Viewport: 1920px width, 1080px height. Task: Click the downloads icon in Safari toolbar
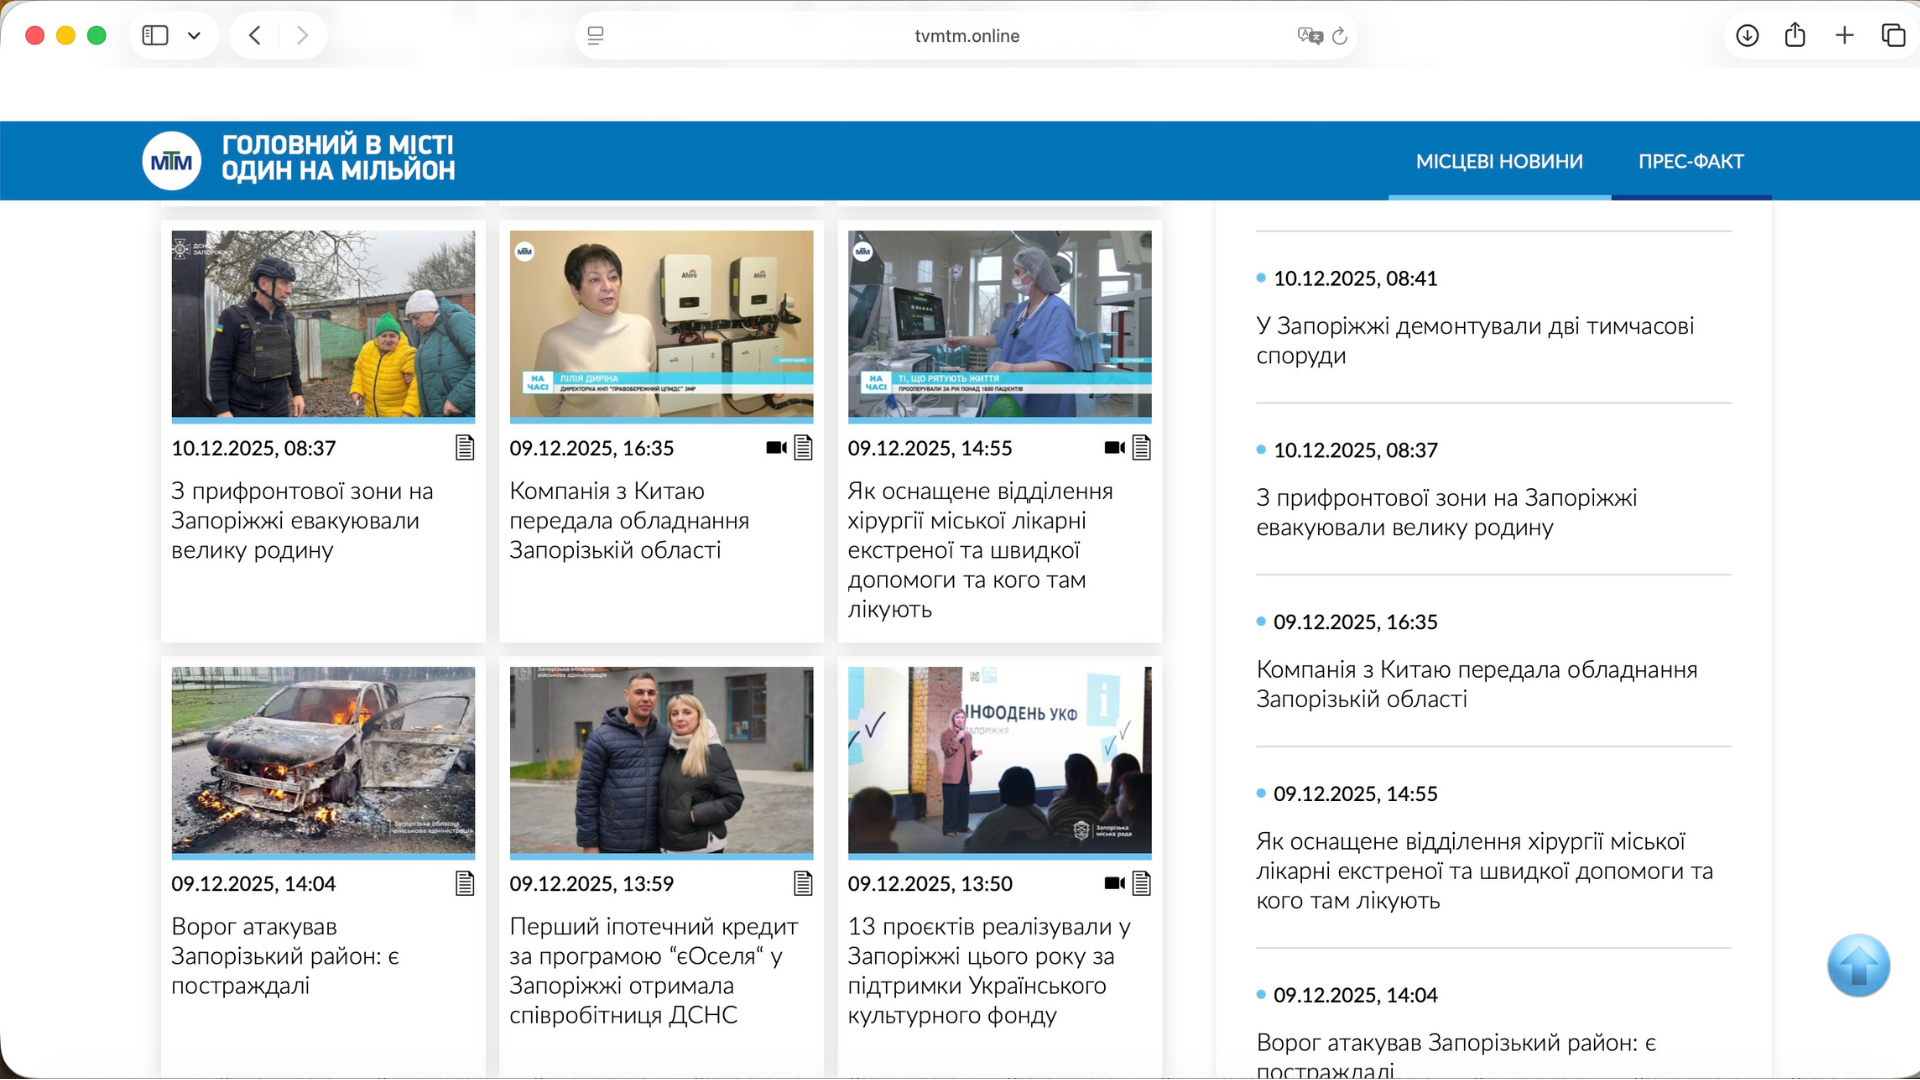[1747, 35]
